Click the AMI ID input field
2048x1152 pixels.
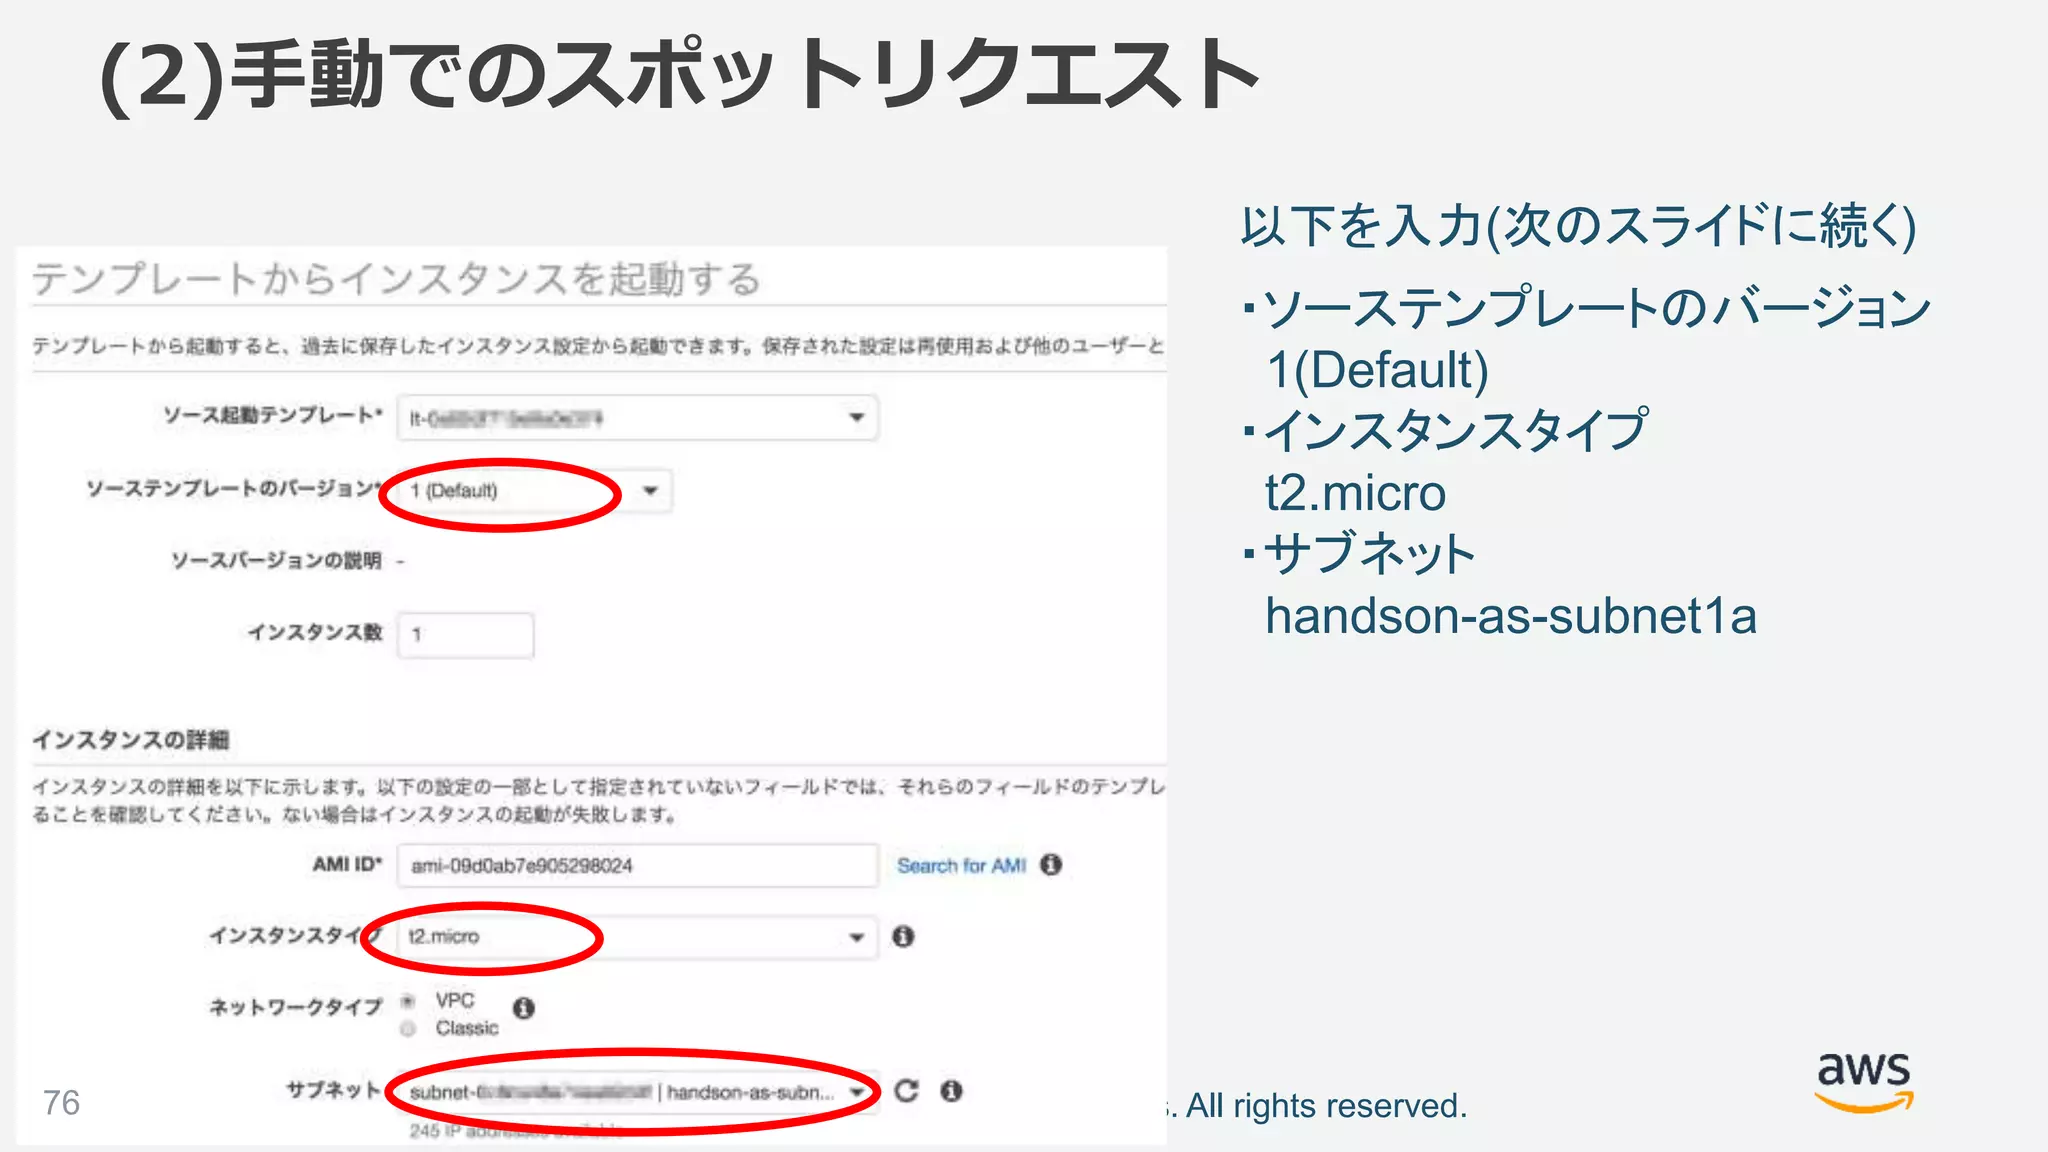(637, 865)
